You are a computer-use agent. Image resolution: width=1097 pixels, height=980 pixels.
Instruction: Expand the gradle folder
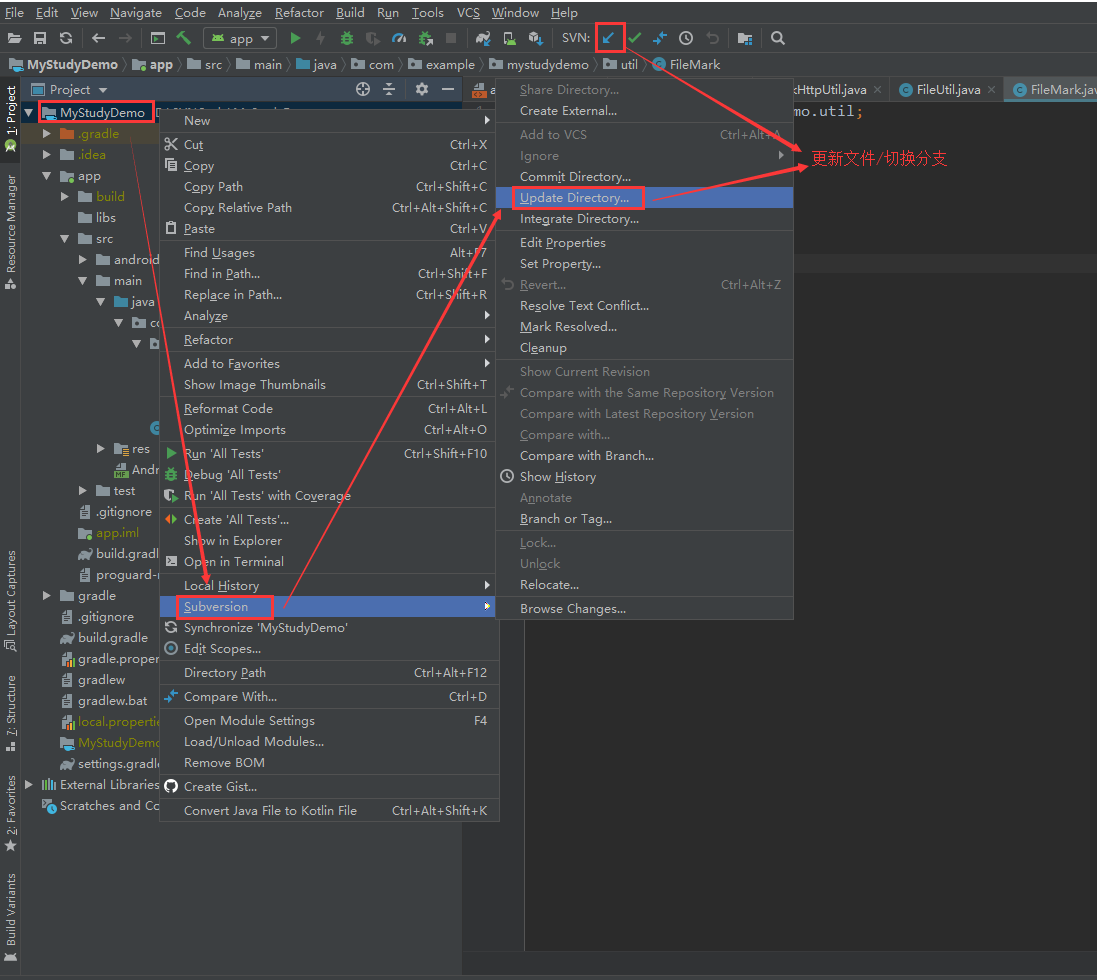tap(47, 596)
